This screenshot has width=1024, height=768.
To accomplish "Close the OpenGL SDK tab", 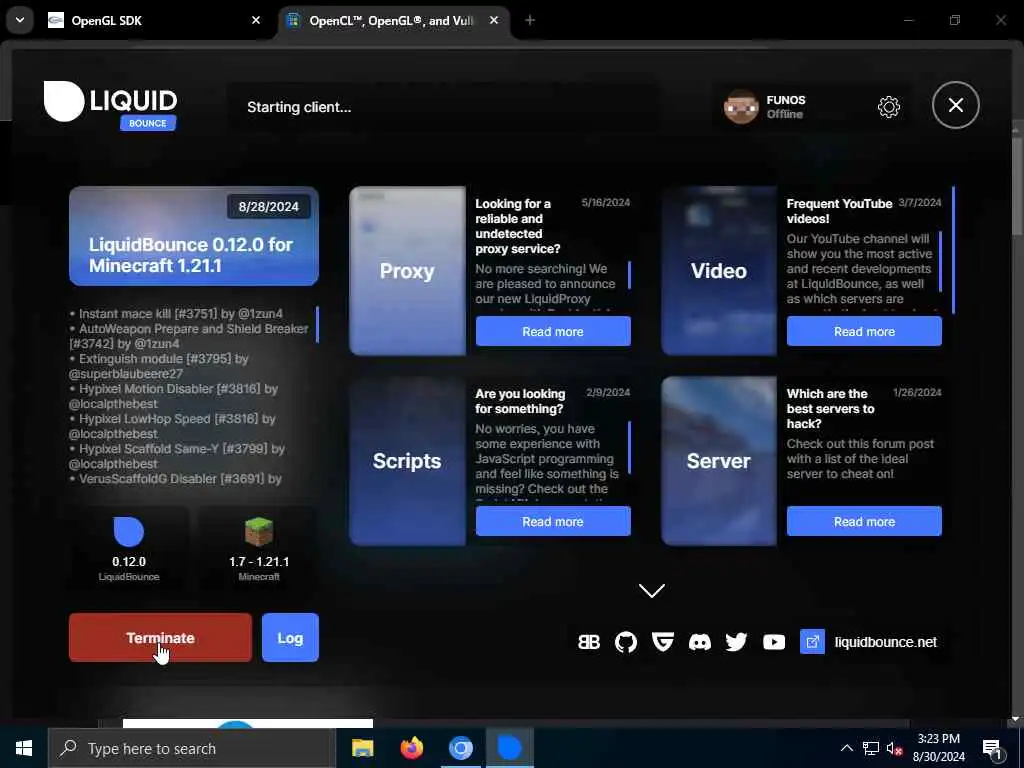I will coord(256,20).
